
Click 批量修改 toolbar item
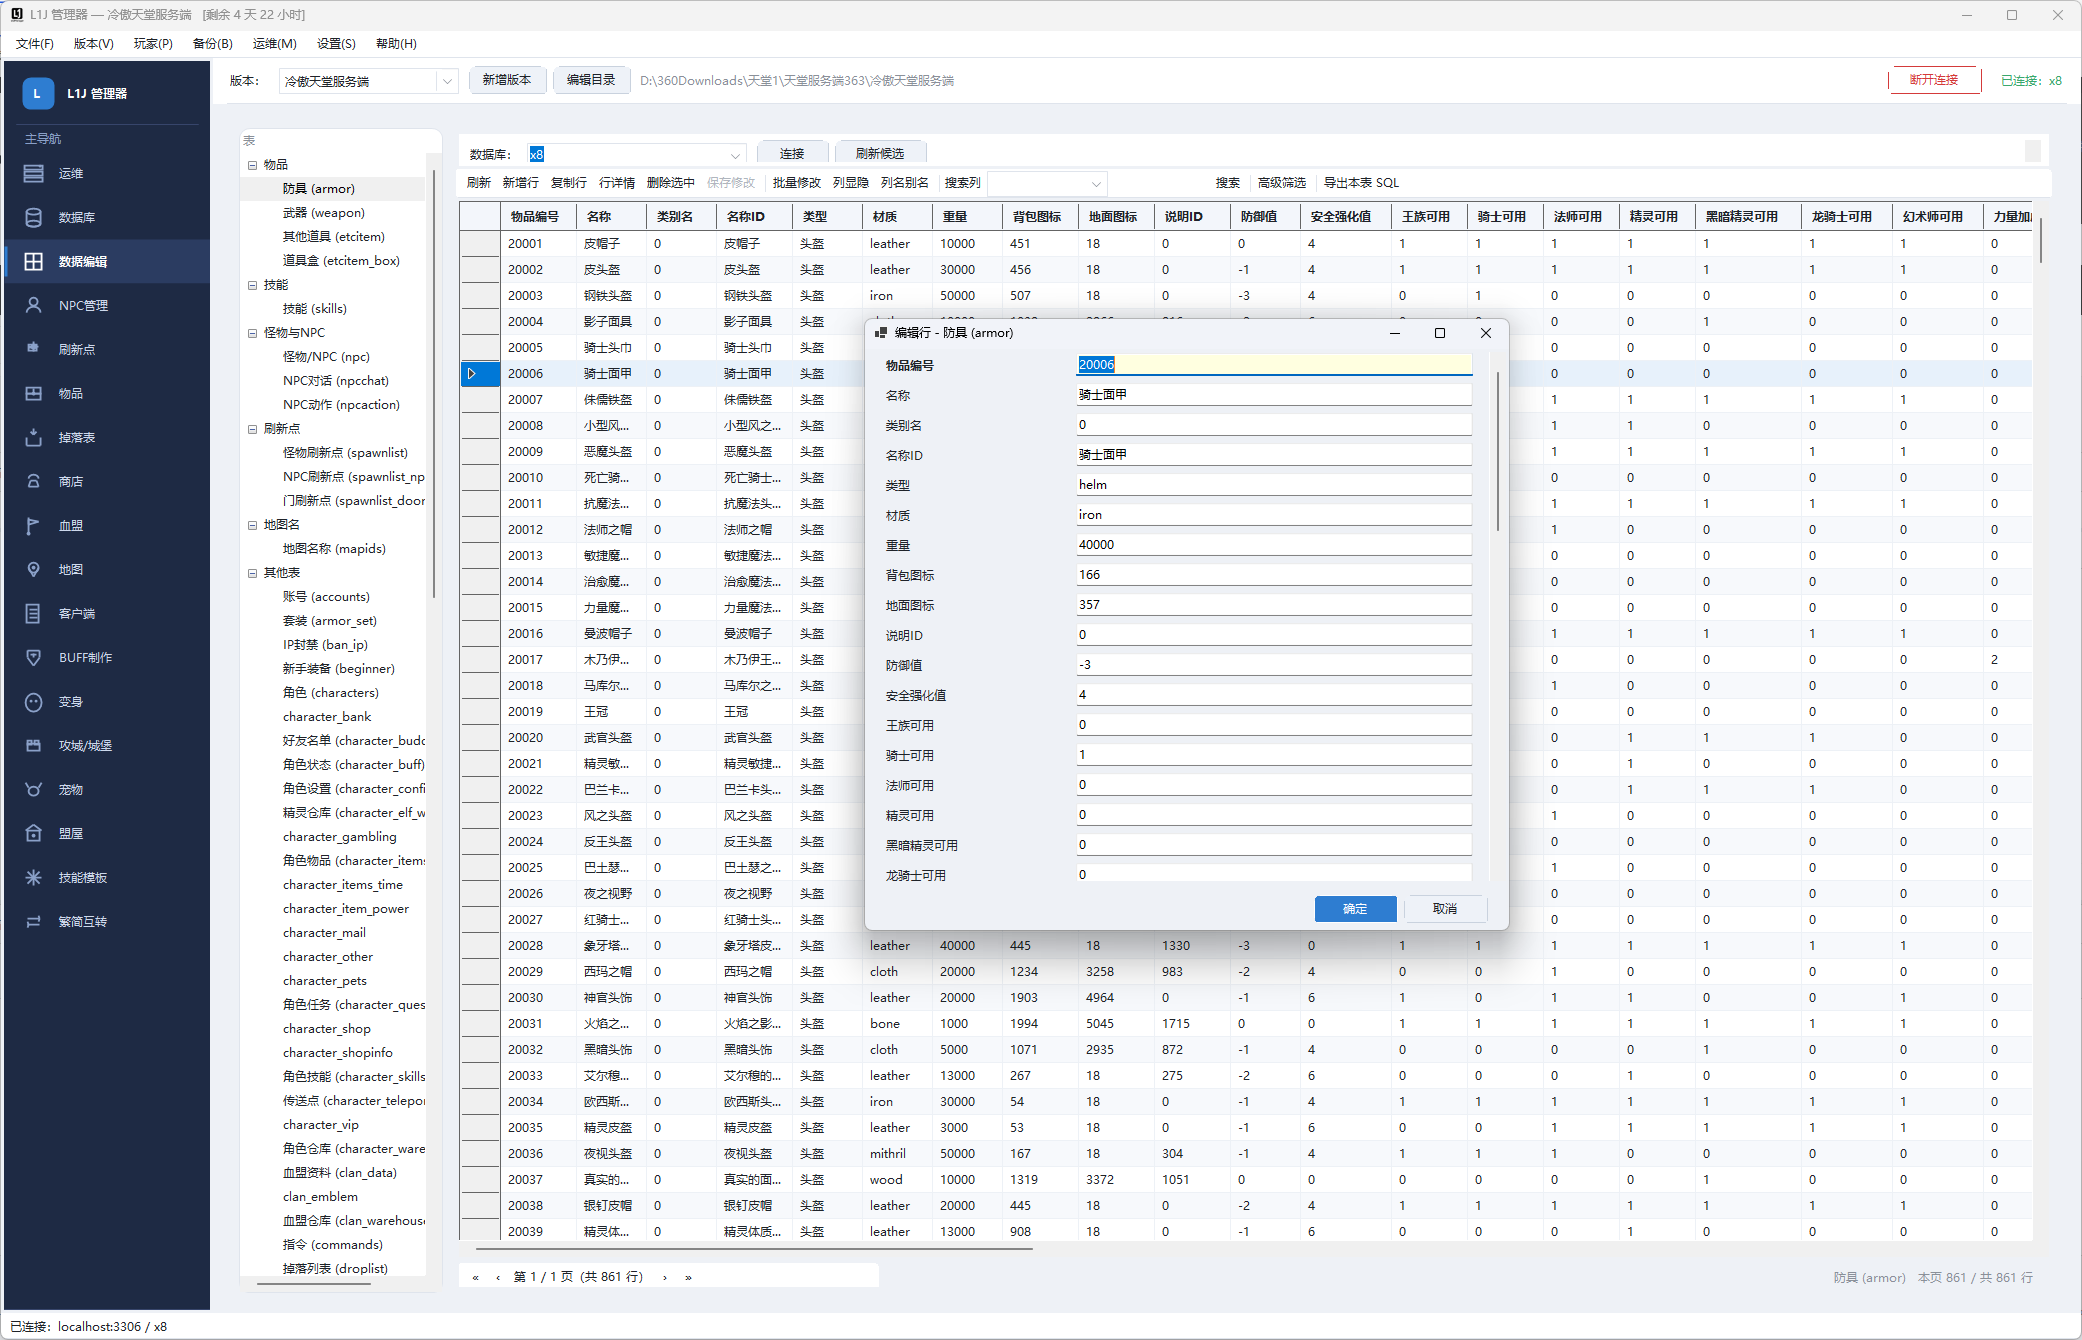pos(796,183)
